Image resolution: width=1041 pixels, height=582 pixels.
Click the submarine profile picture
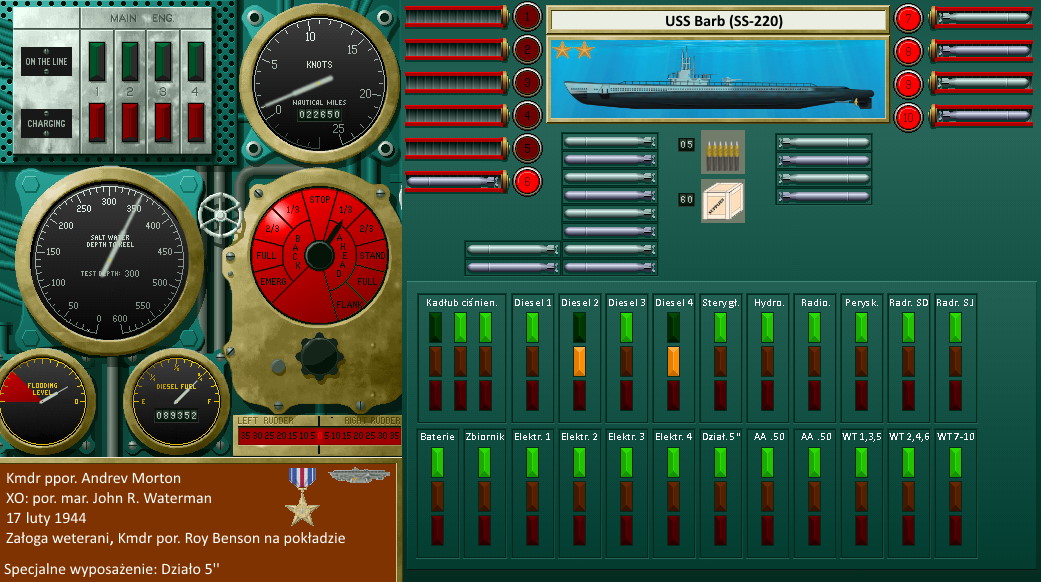tap(718, 79)
